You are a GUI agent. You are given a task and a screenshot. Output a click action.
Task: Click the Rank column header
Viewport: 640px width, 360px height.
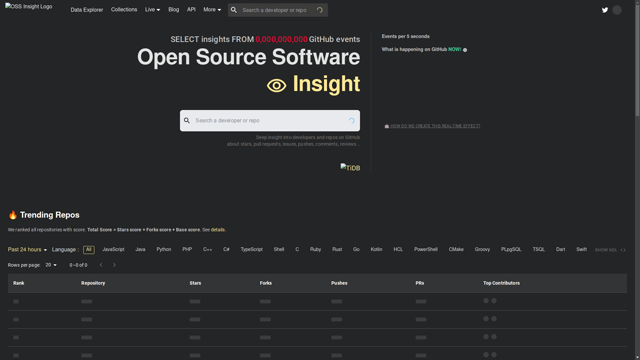(x=18, y=283)
